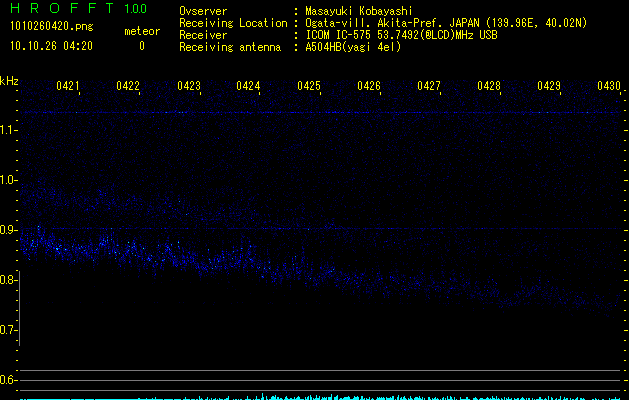Select the 0428 time marker
Image resolution: width=629 pixels, height=400 pixels.
coord(489,87)
